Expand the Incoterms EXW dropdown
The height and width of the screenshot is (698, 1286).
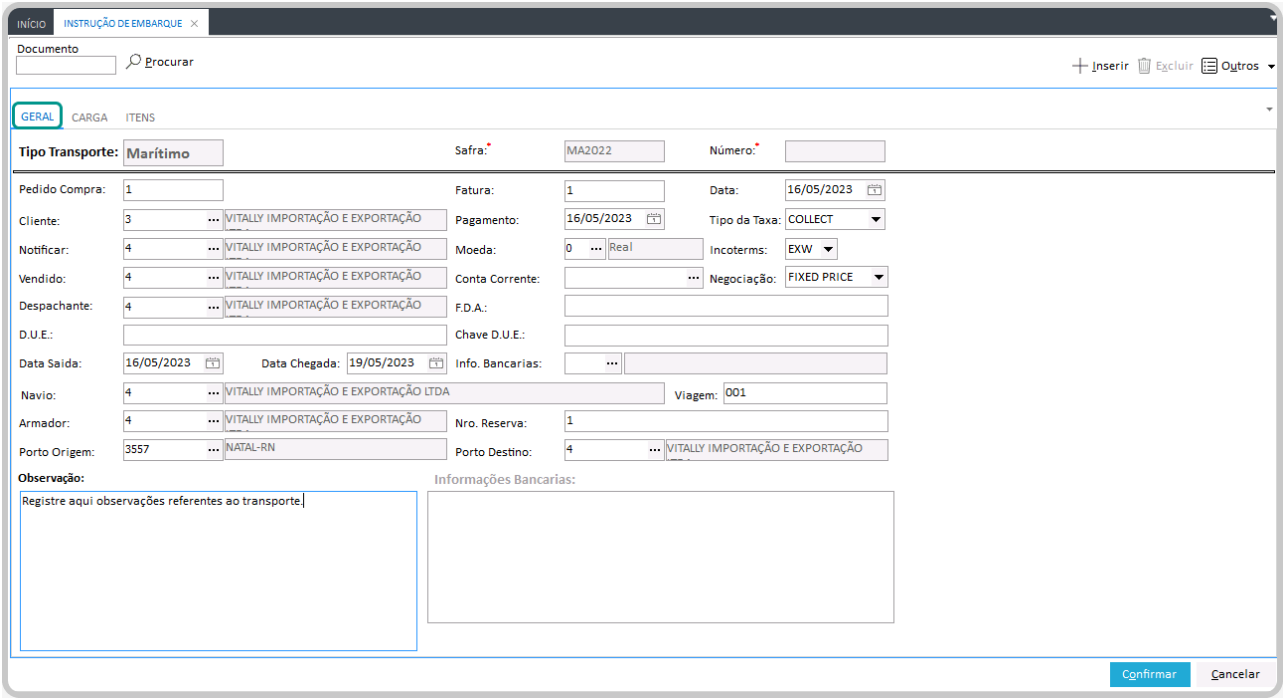[827, 248]
